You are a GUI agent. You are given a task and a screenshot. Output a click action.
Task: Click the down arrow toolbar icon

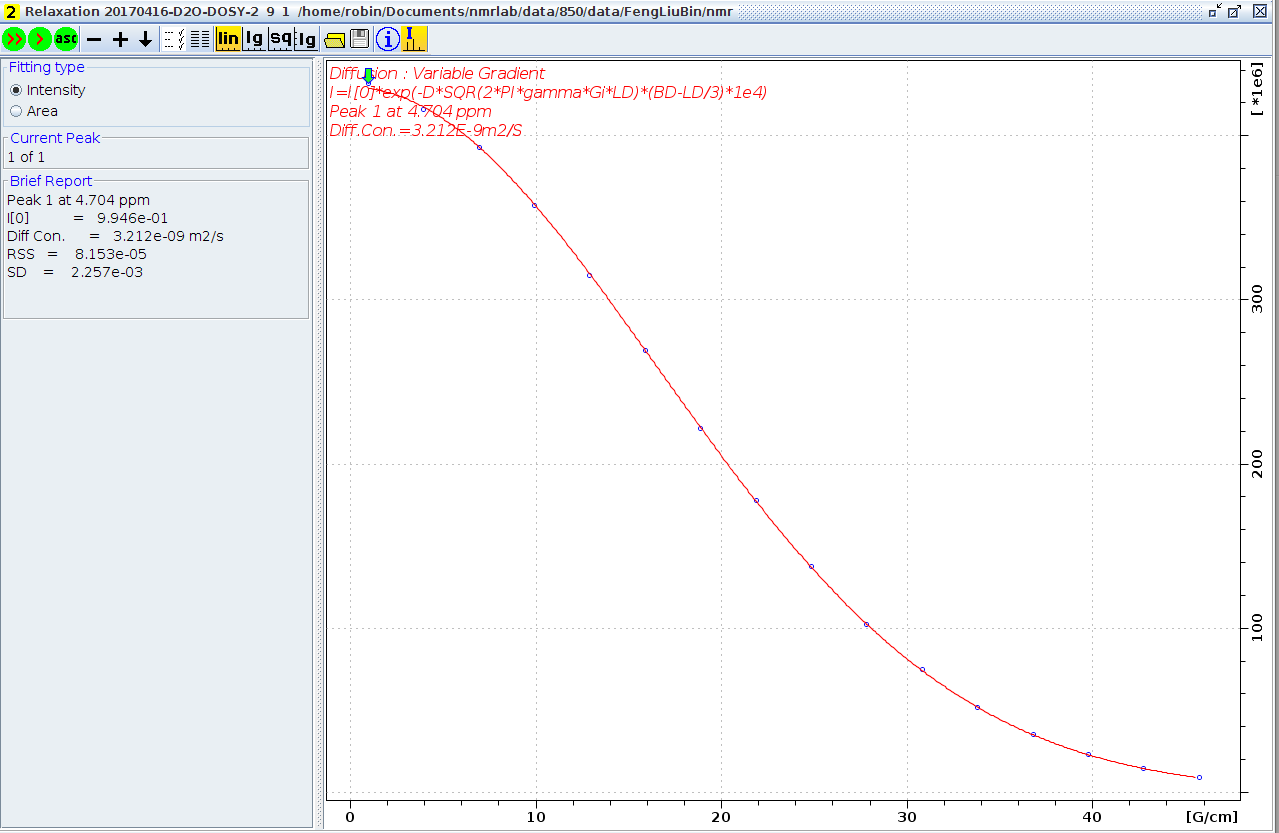pyautogui.click(x=145, y=39)
